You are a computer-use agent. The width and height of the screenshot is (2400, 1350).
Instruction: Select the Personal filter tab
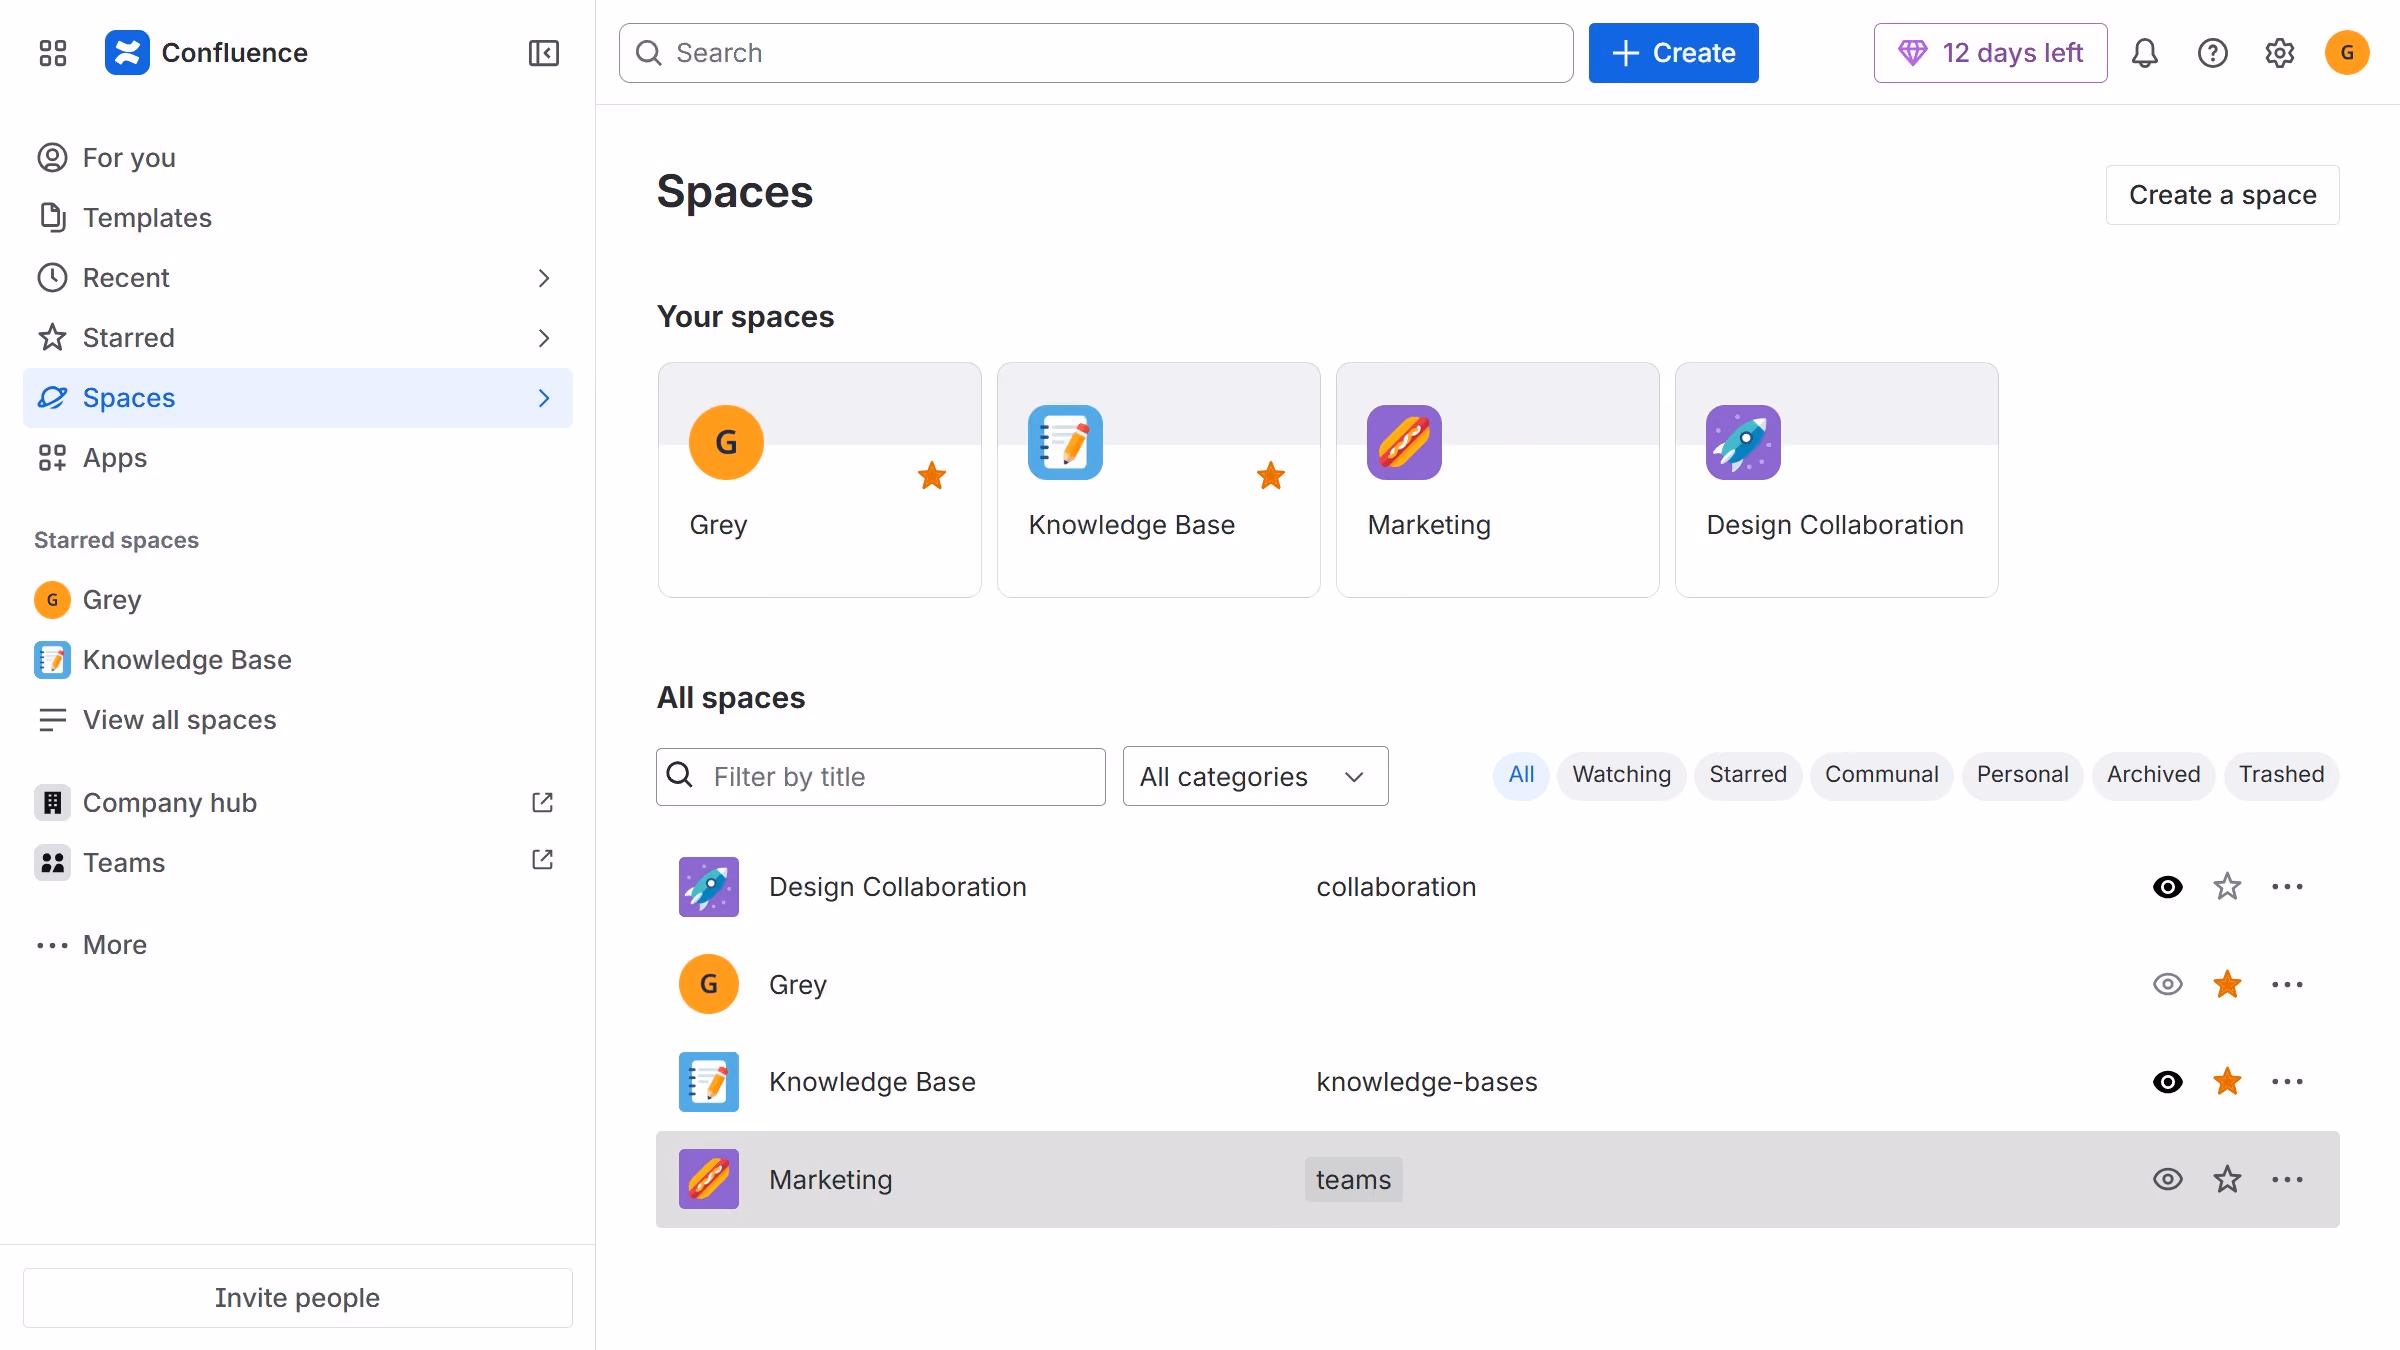2022,775
